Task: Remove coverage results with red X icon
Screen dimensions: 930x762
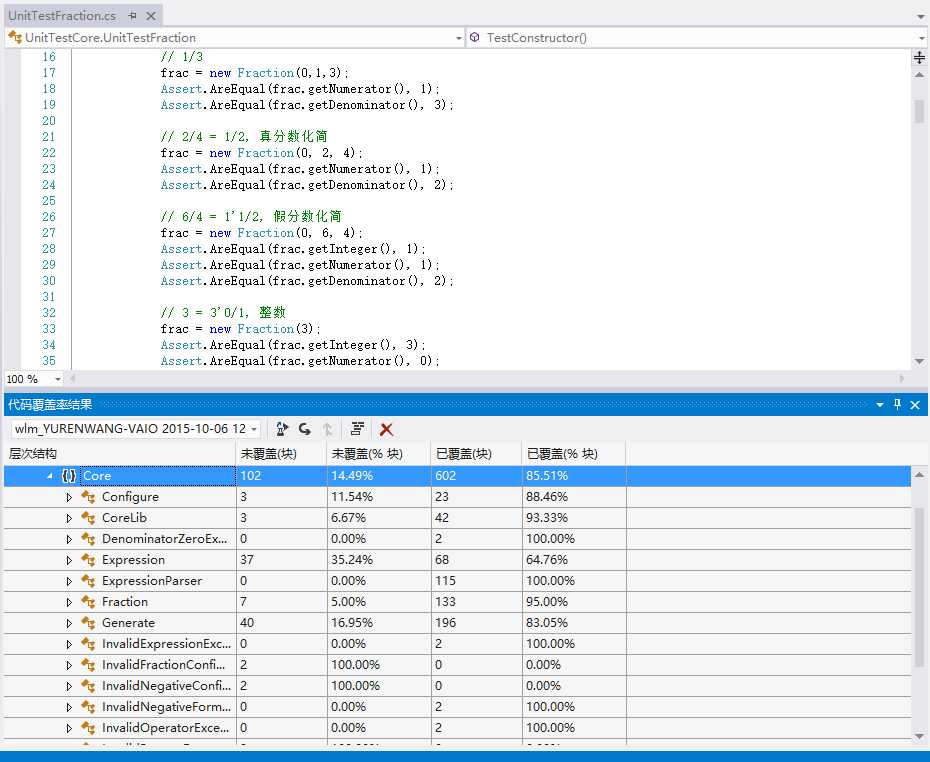Action: [386, 429]
